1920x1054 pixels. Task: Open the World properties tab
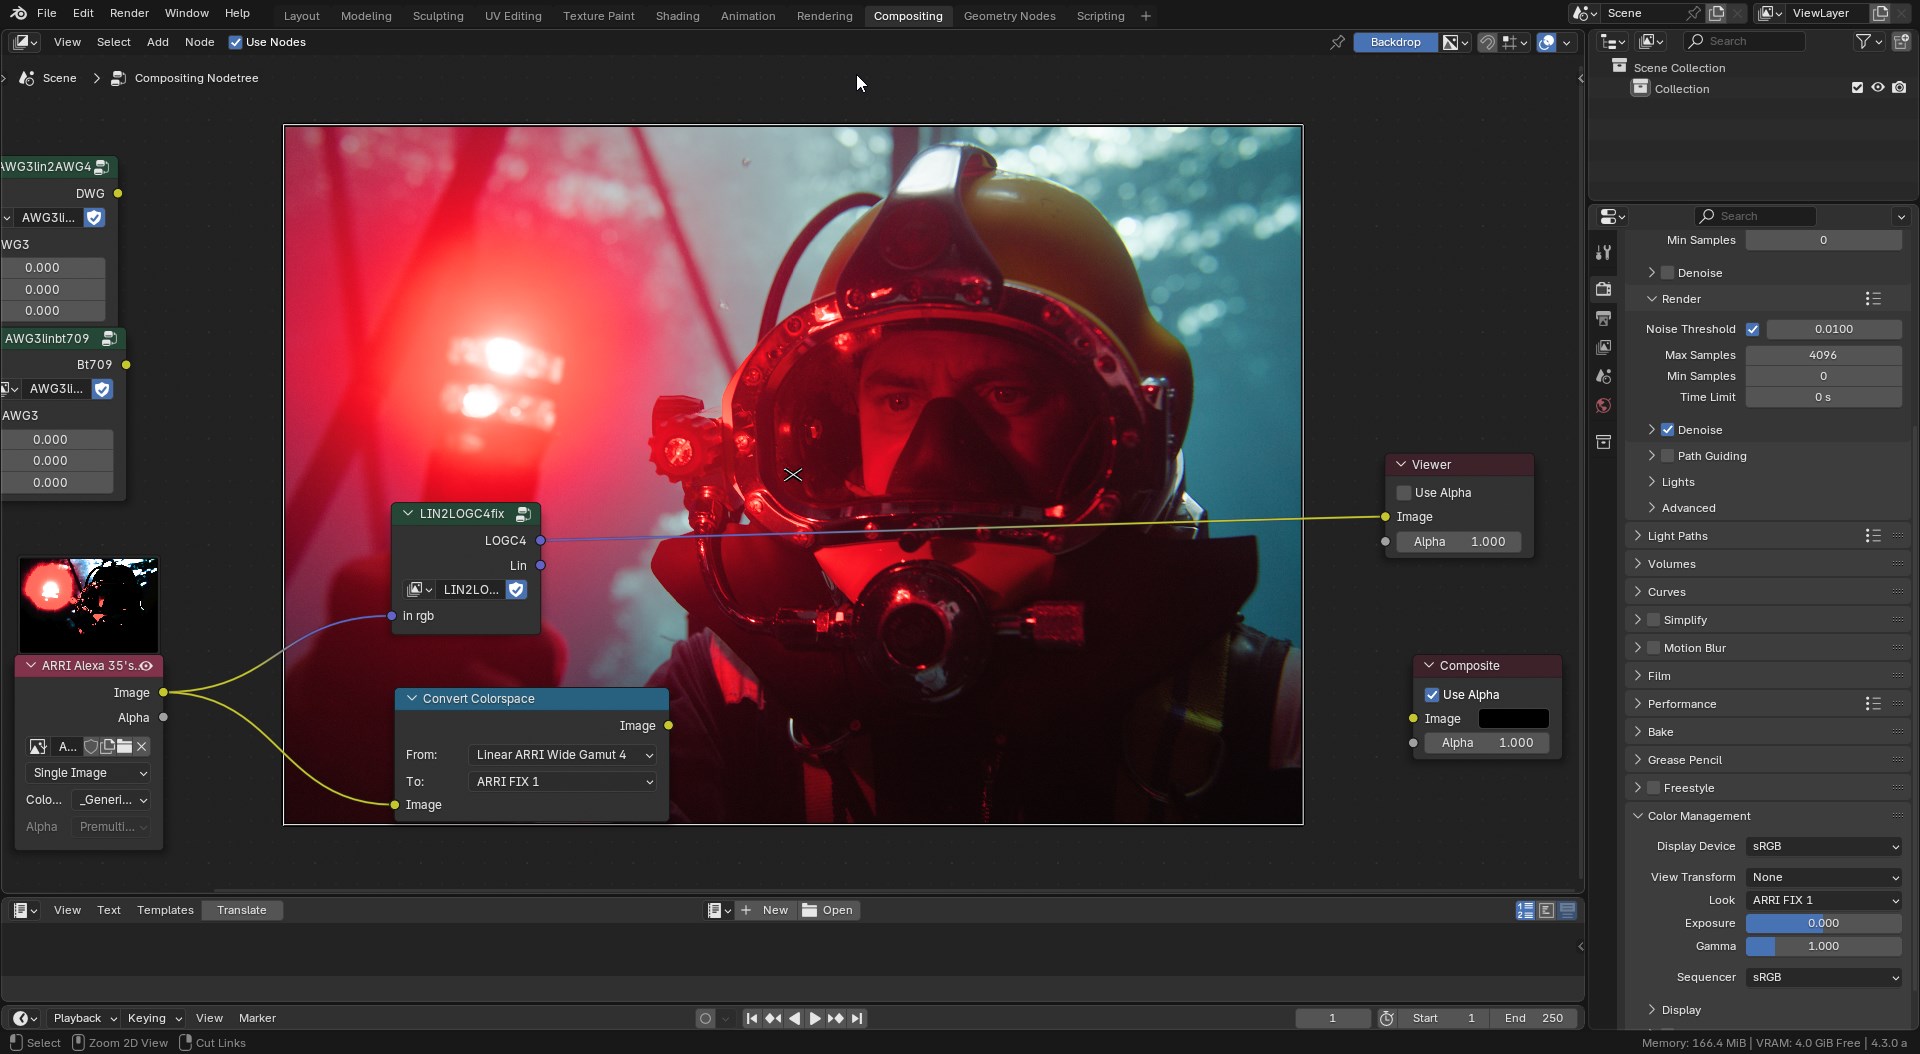(1604, 406)
